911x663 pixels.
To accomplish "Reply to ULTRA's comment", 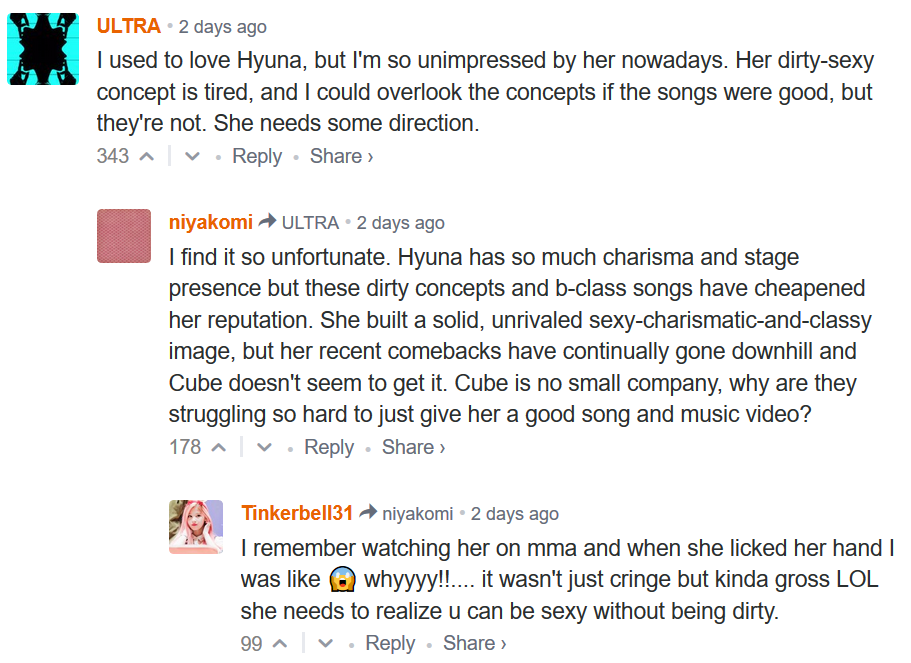I will pos(257,156).
